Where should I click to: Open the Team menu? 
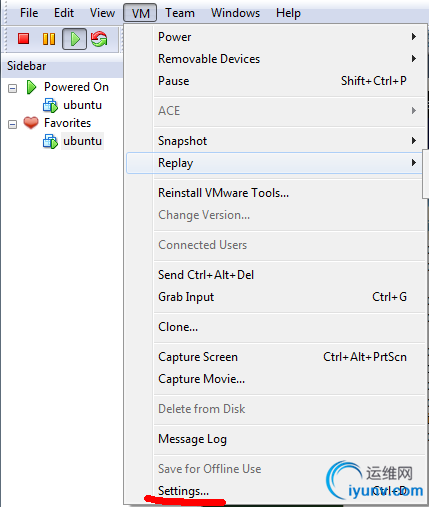click(180, 13)
